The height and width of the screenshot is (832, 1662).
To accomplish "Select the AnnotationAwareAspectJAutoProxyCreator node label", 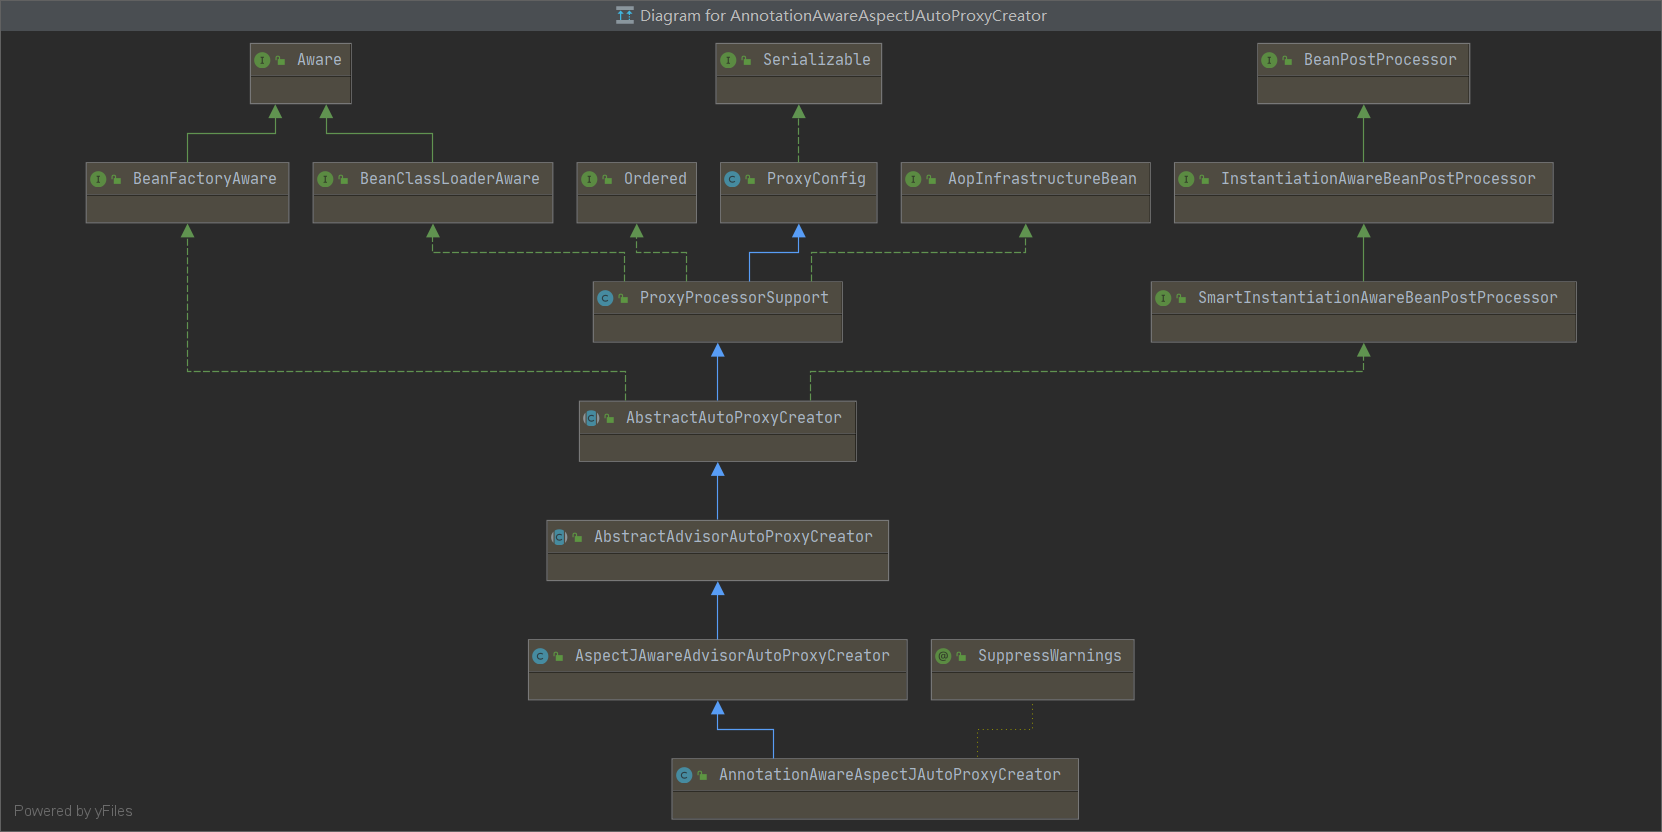I will tap(890, 775).
